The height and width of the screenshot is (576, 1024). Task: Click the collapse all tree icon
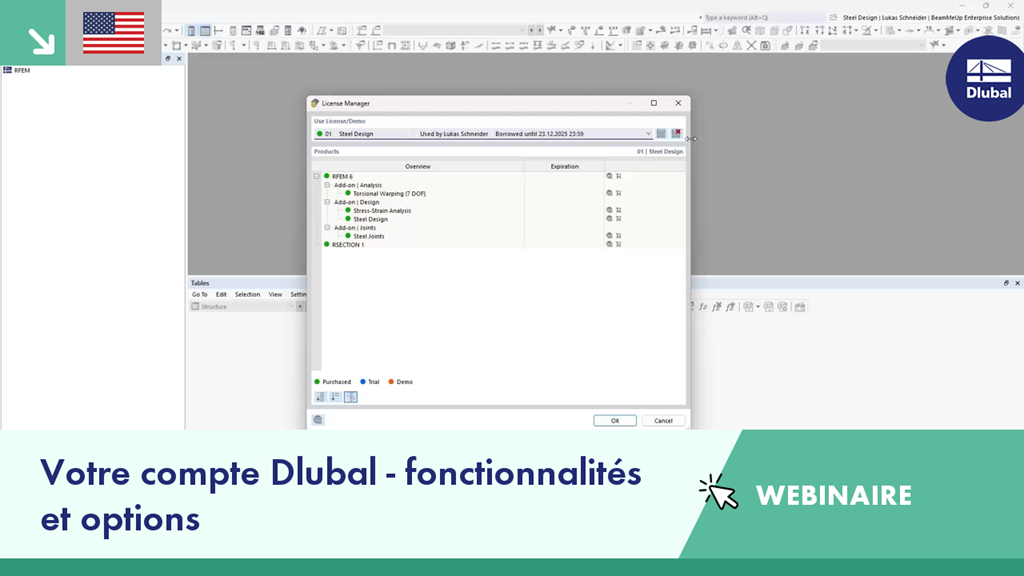[336, 397]
